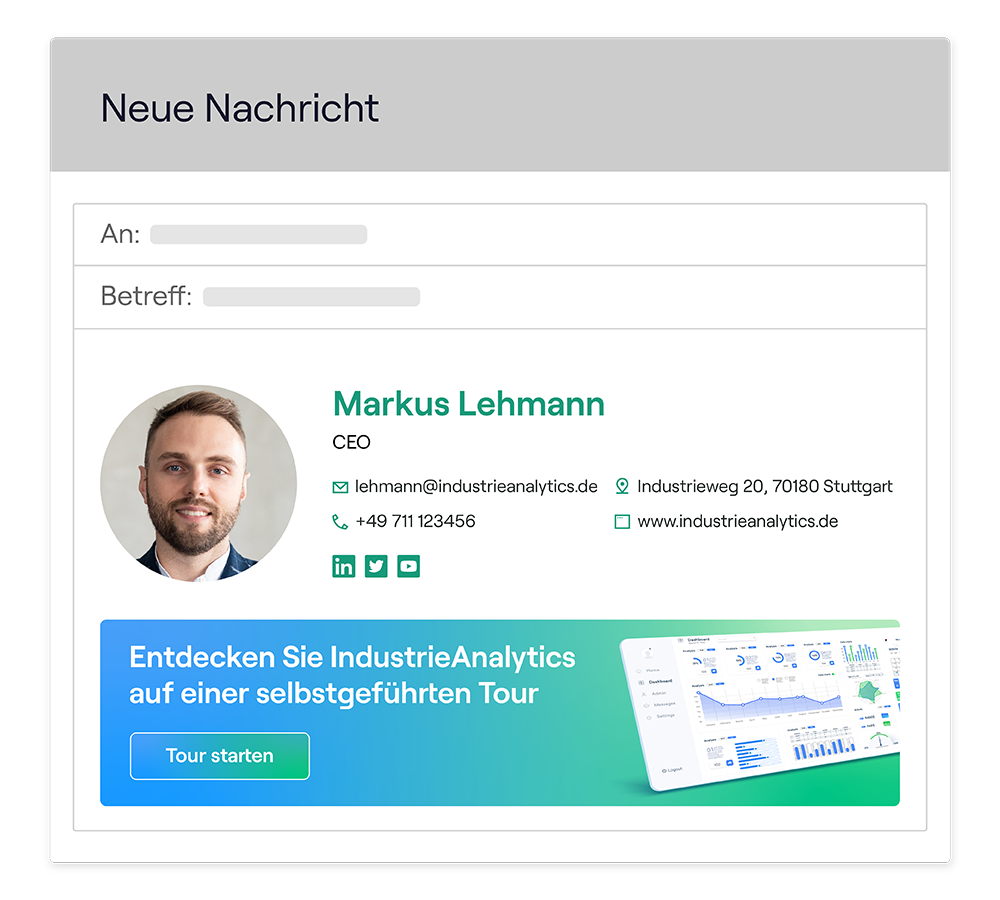This screenshot has height=900, width=1000.
Task: Click the 'CEO' job title text
Action: 351,443
